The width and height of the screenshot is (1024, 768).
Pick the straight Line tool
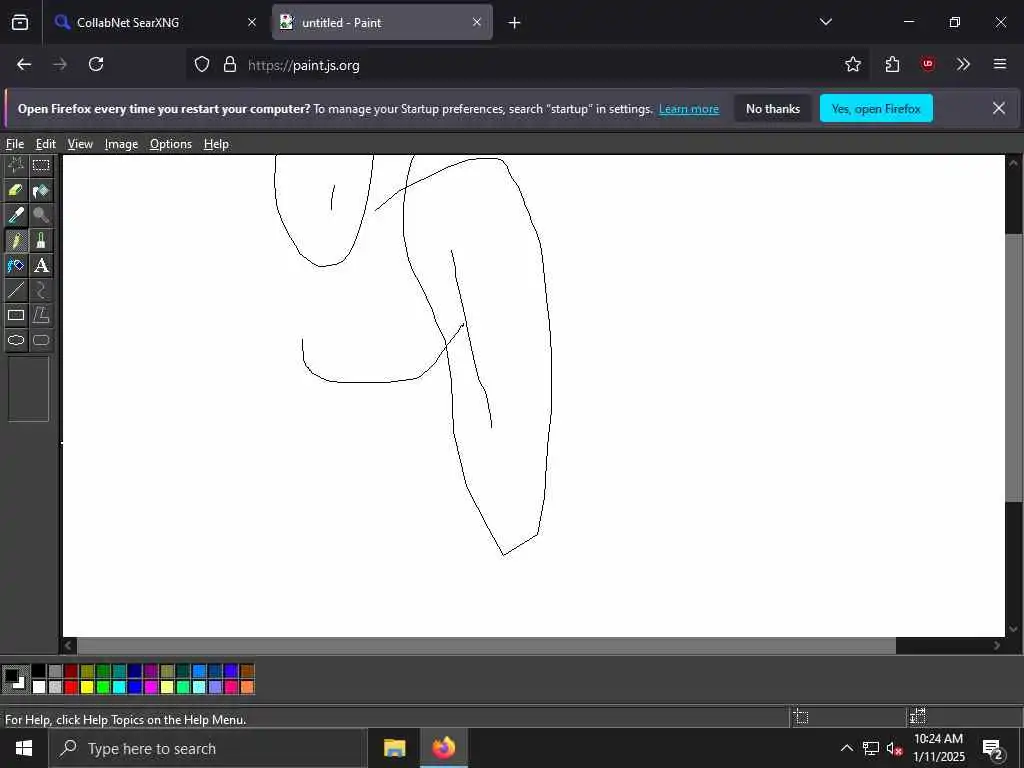click(16, 290)
